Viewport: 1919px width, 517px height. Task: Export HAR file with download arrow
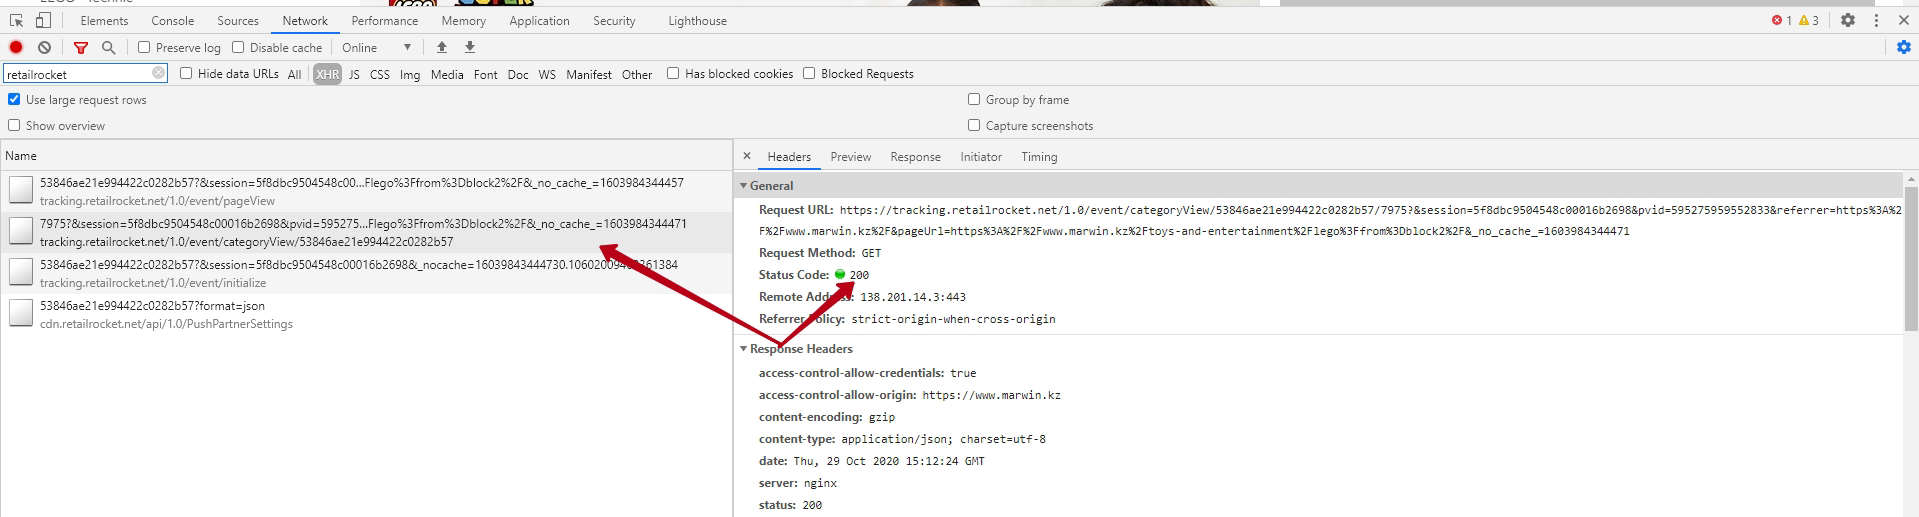coord(470,47)
